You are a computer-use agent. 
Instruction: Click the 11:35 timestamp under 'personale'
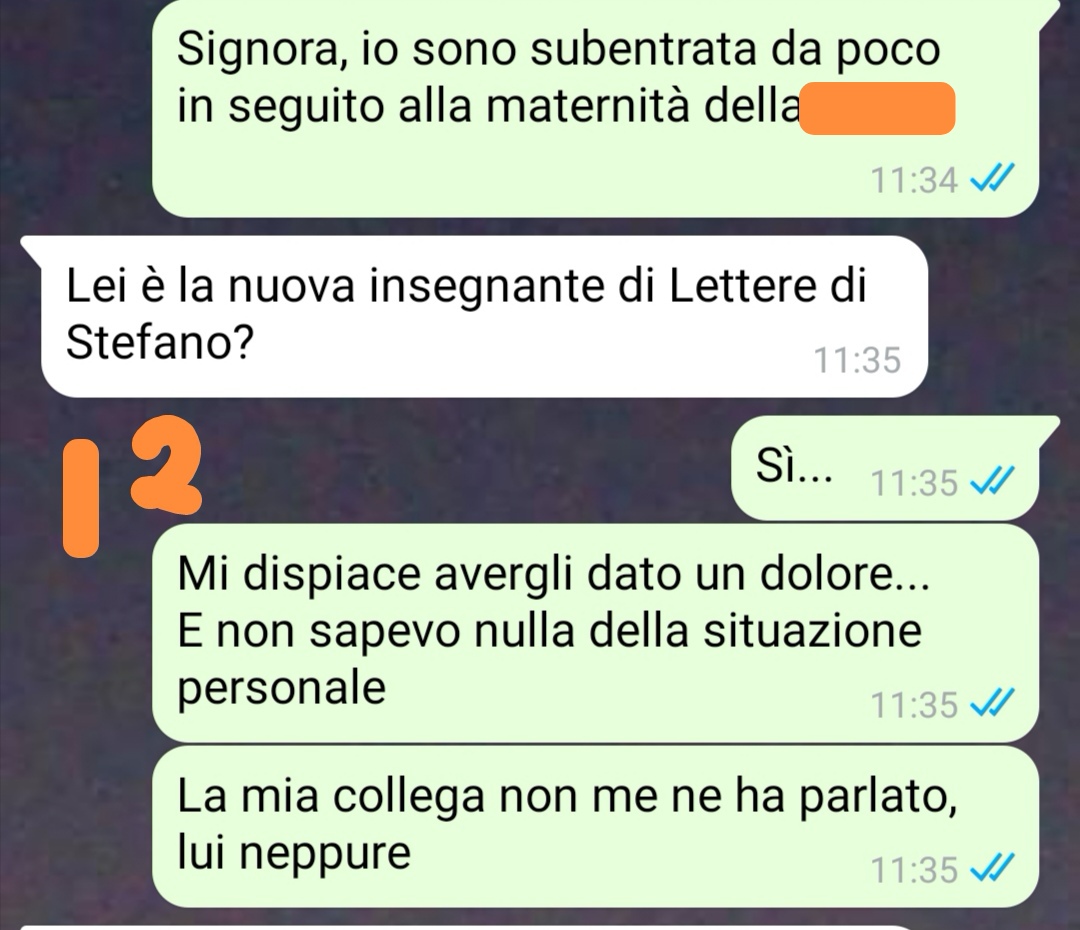tap(914, 705)
